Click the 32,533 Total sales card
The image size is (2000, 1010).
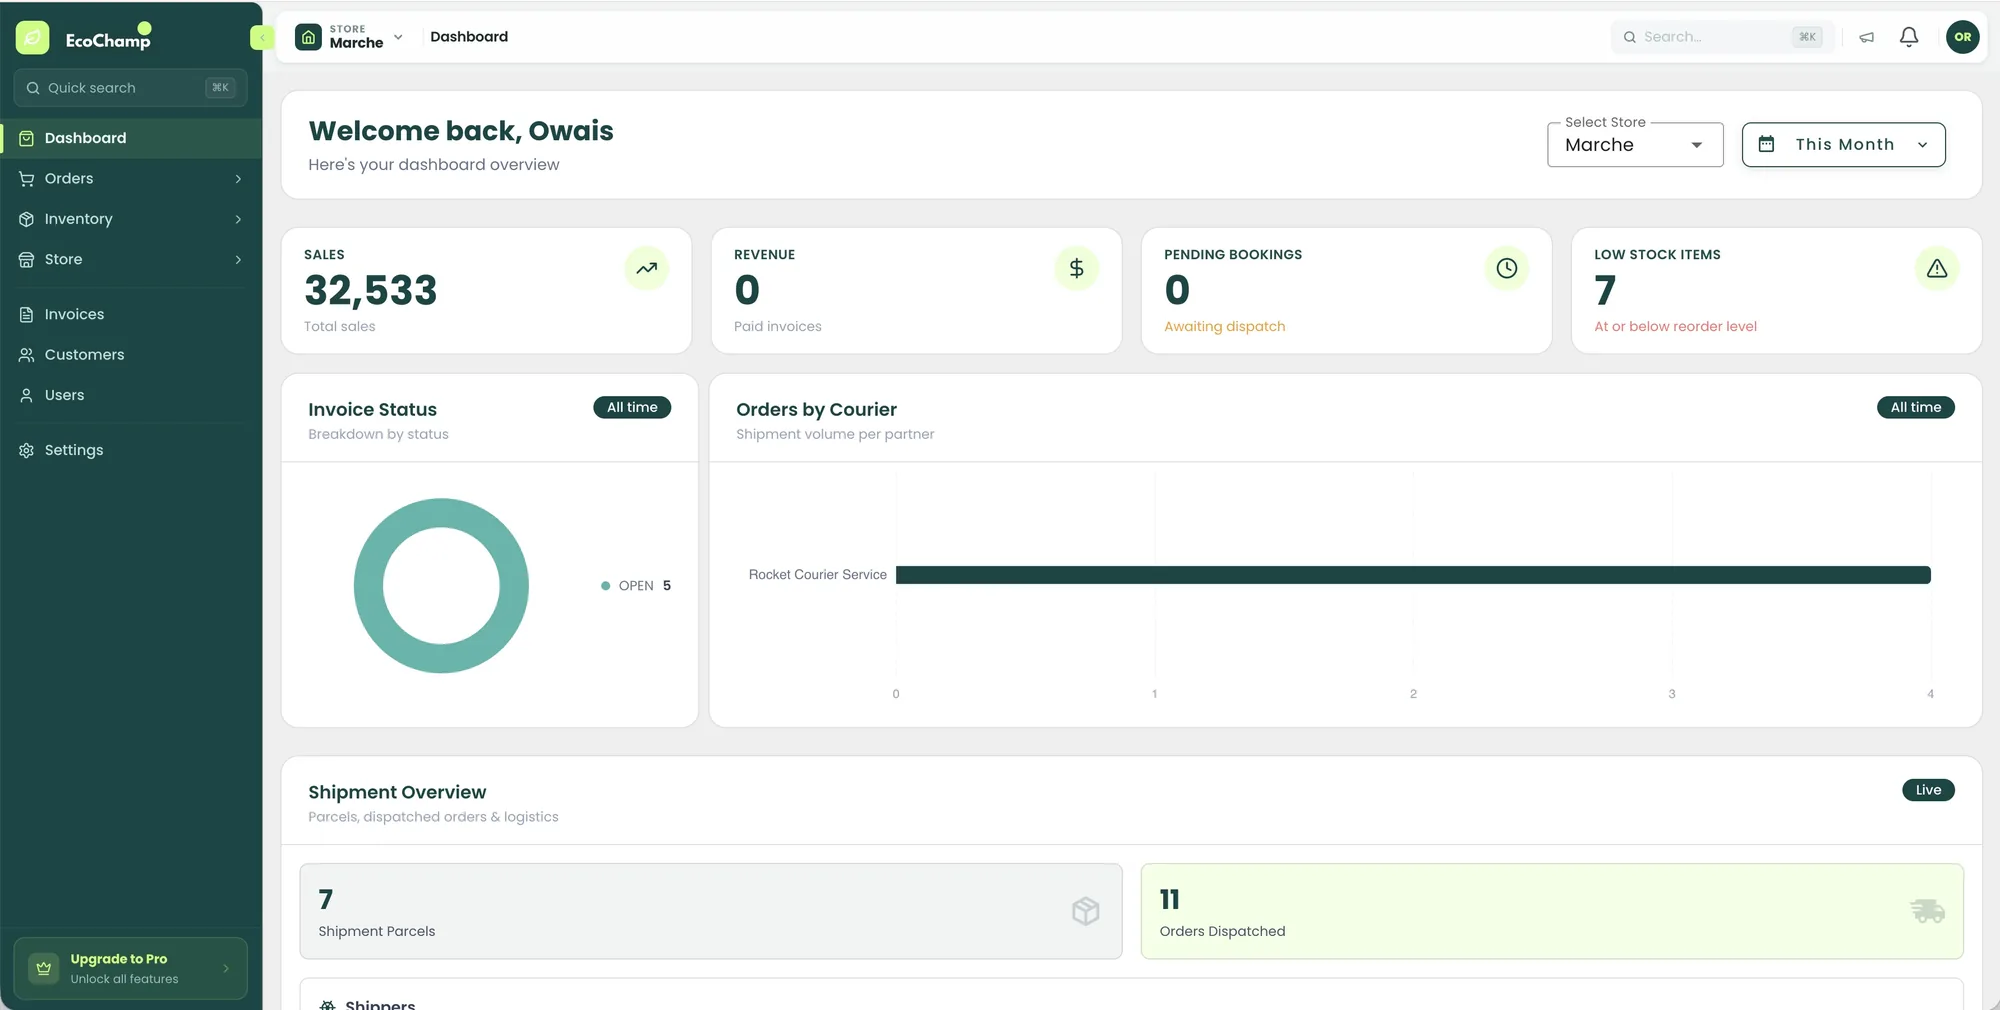pos(486,290)
